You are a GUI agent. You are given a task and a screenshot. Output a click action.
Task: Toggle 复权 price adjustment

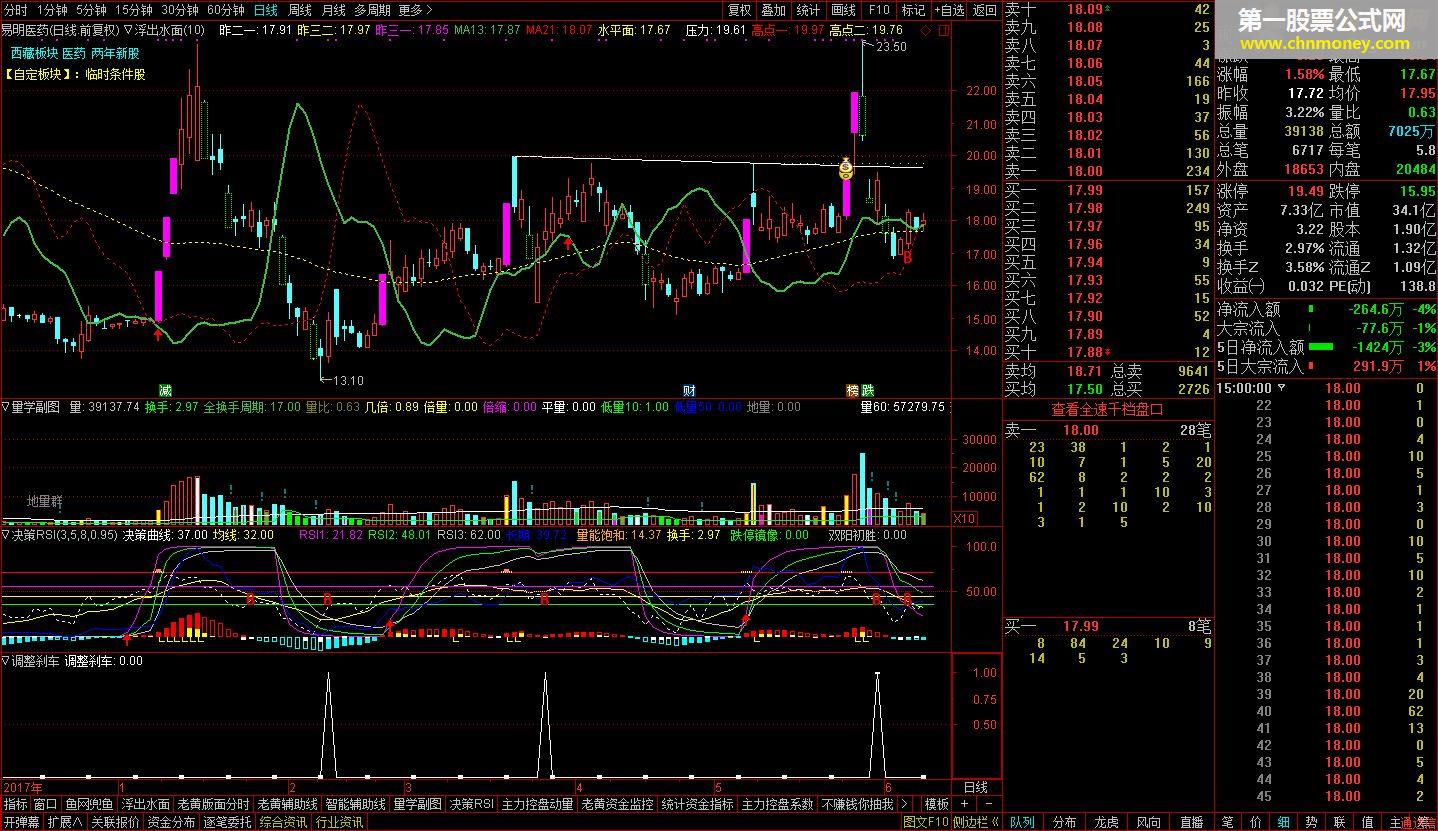tap(739, 10)
